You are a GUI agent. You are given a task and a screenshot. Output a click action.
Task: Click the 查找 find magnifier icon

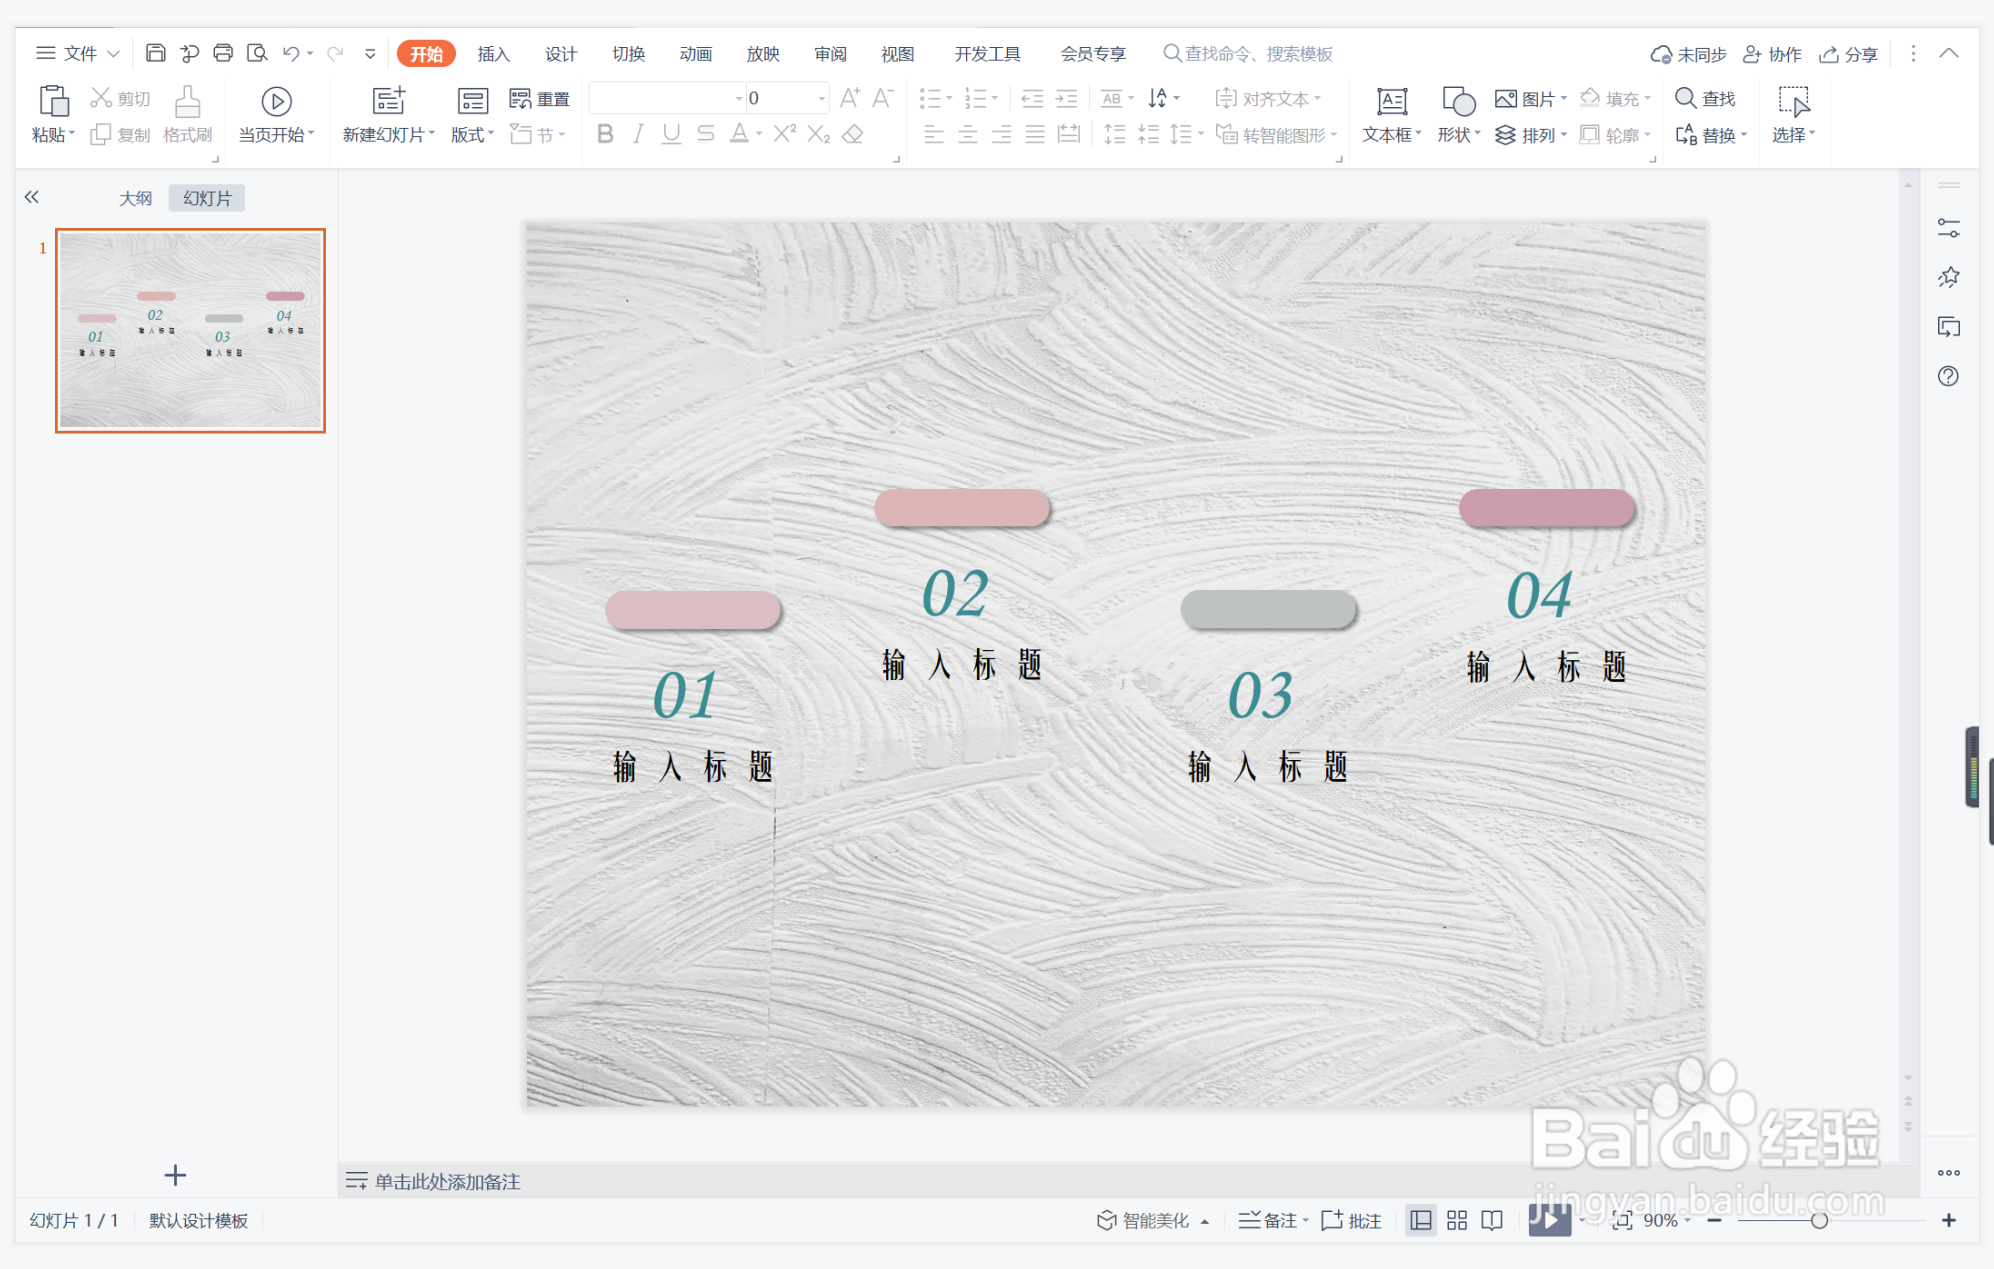(1686, 98)
